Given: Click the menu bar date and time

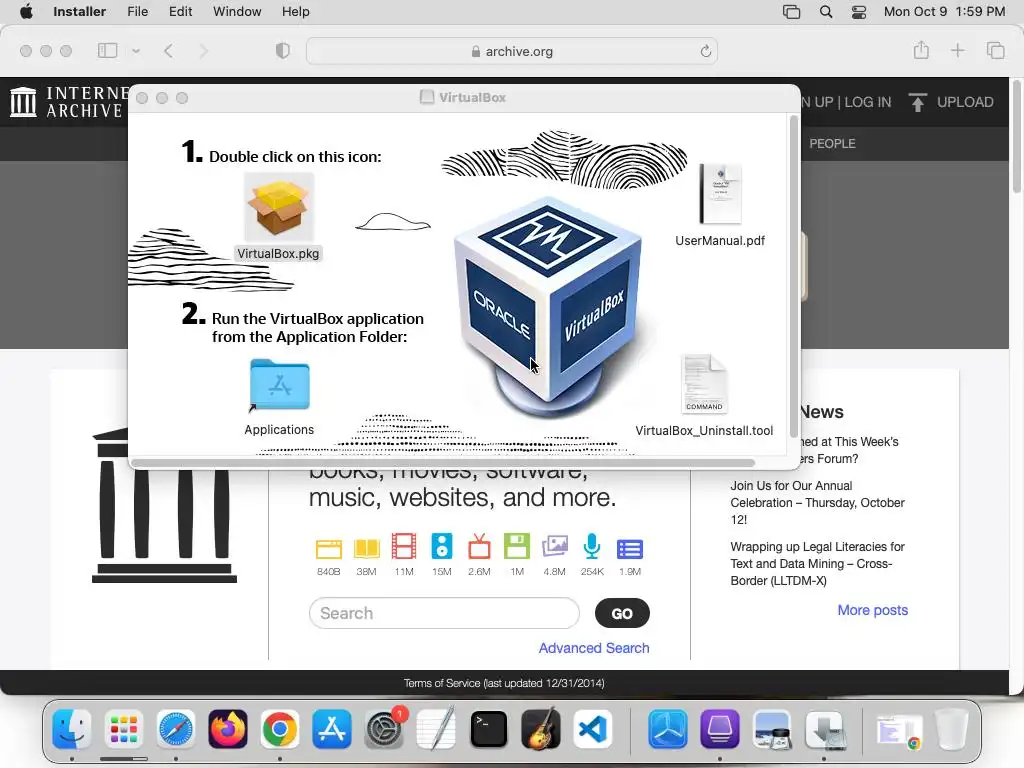Looking at the screenshot, I should click(x=944, y=12).
